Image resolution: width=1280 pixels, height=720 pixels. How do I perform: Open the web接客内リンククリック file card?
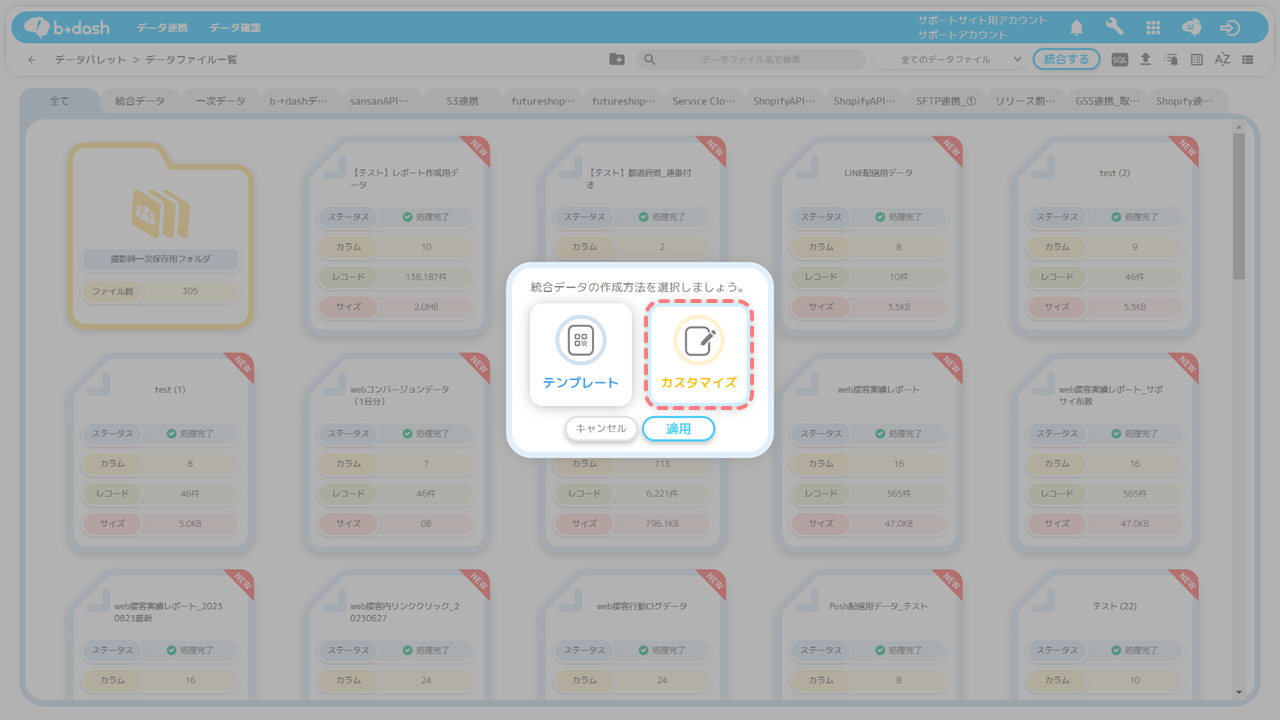pyautogui.click(x=398, y=634)
